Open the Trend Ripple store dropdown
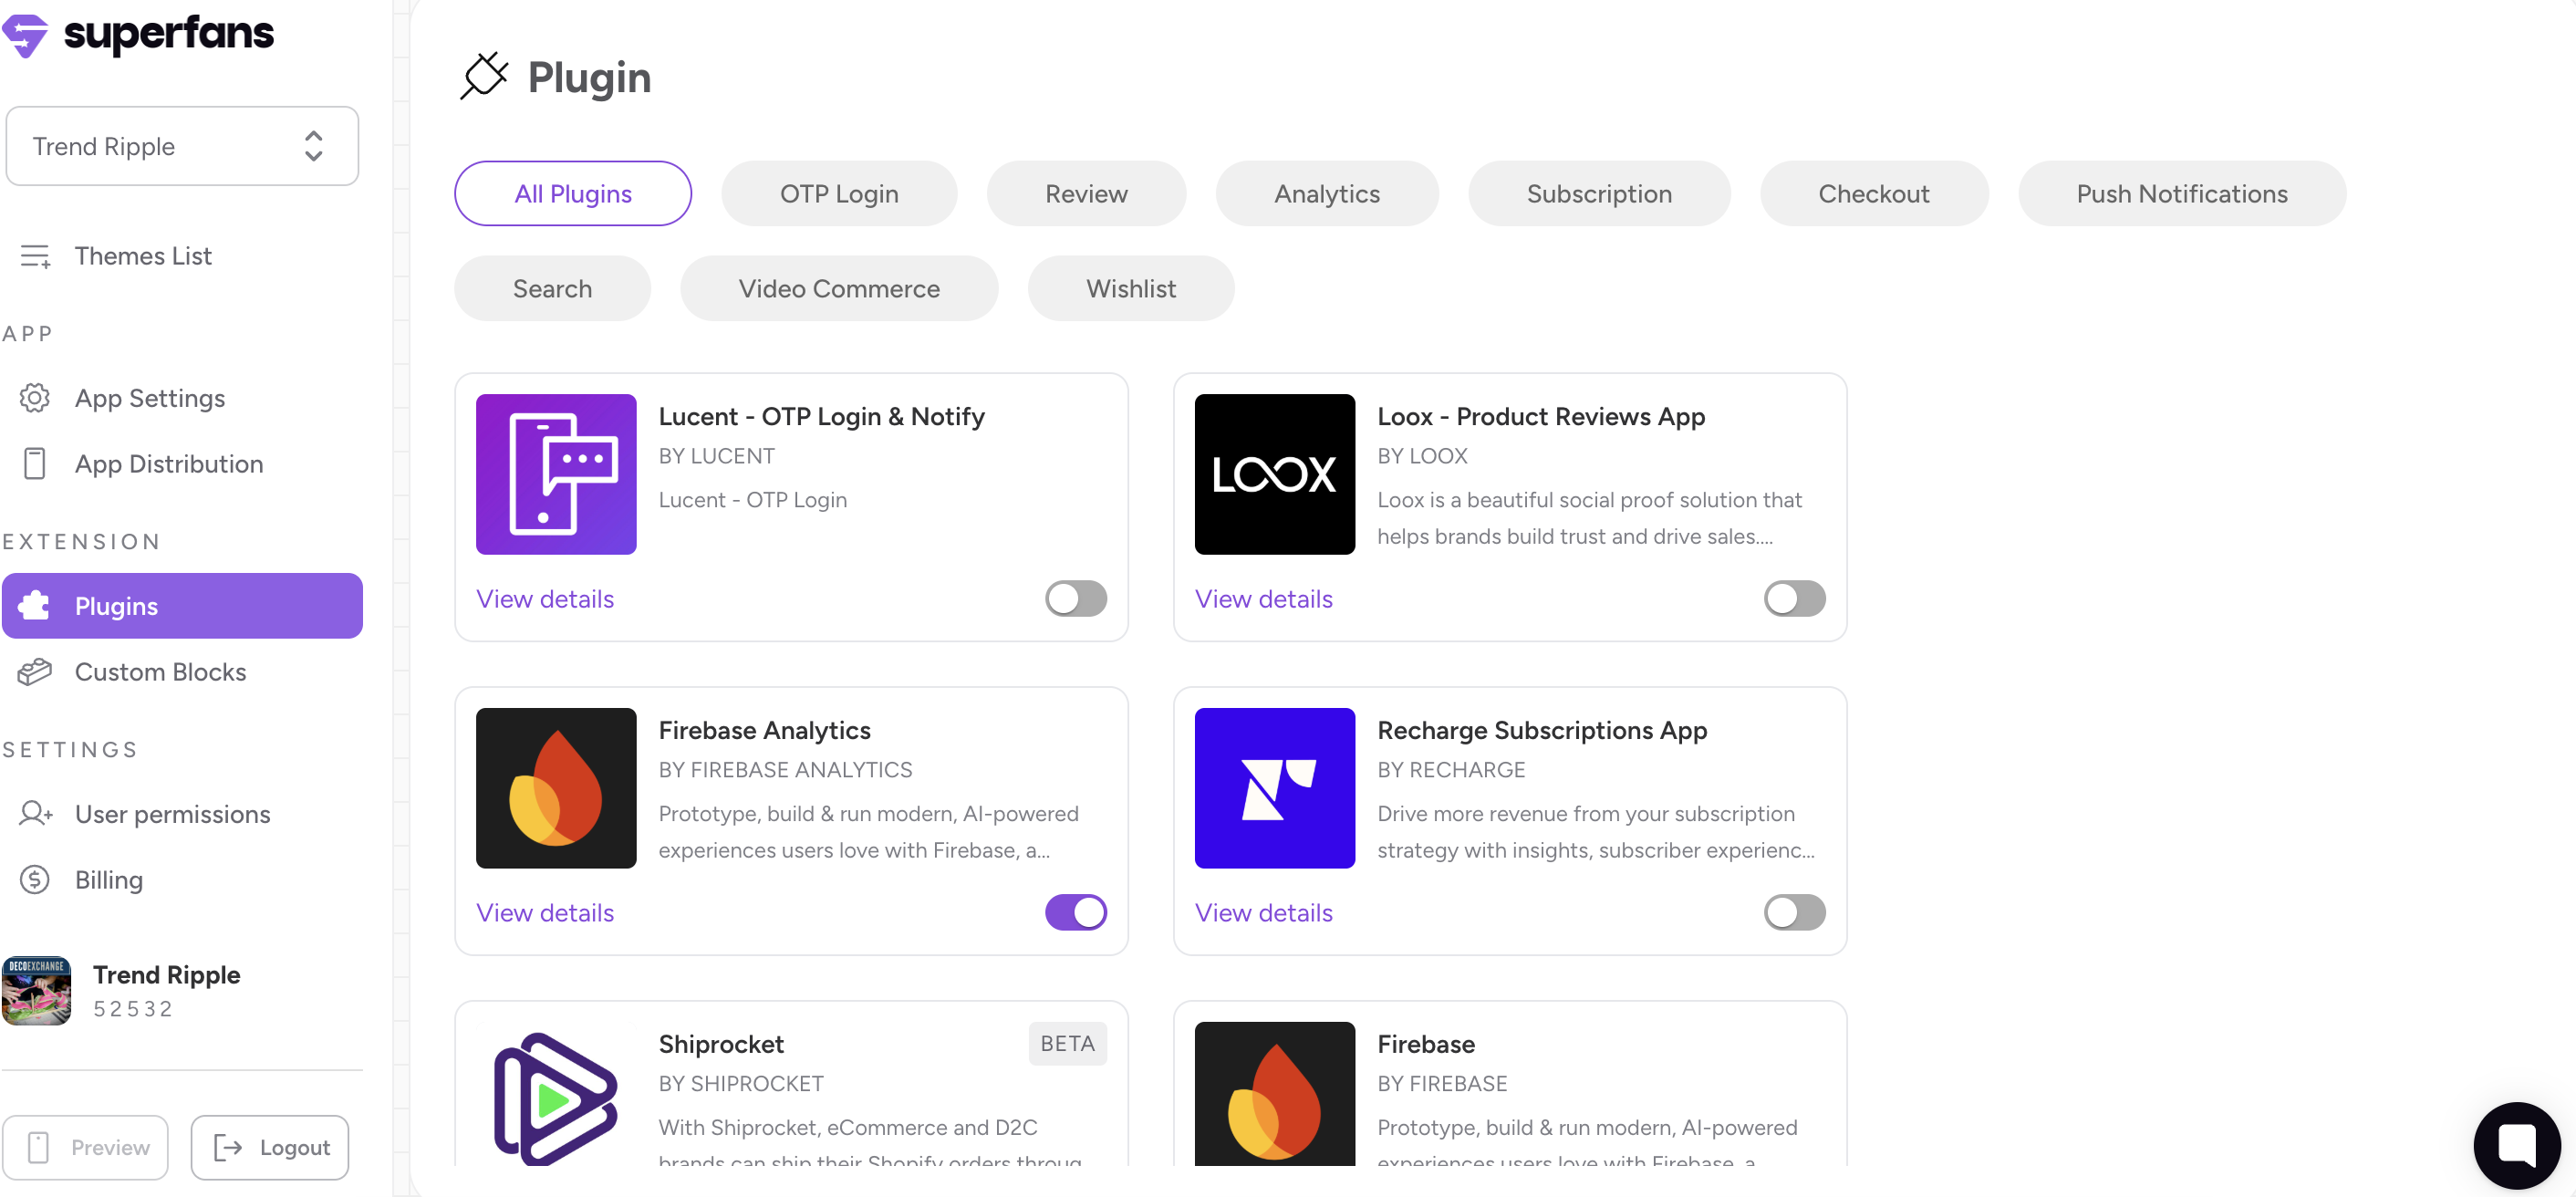 click(182, 146)
